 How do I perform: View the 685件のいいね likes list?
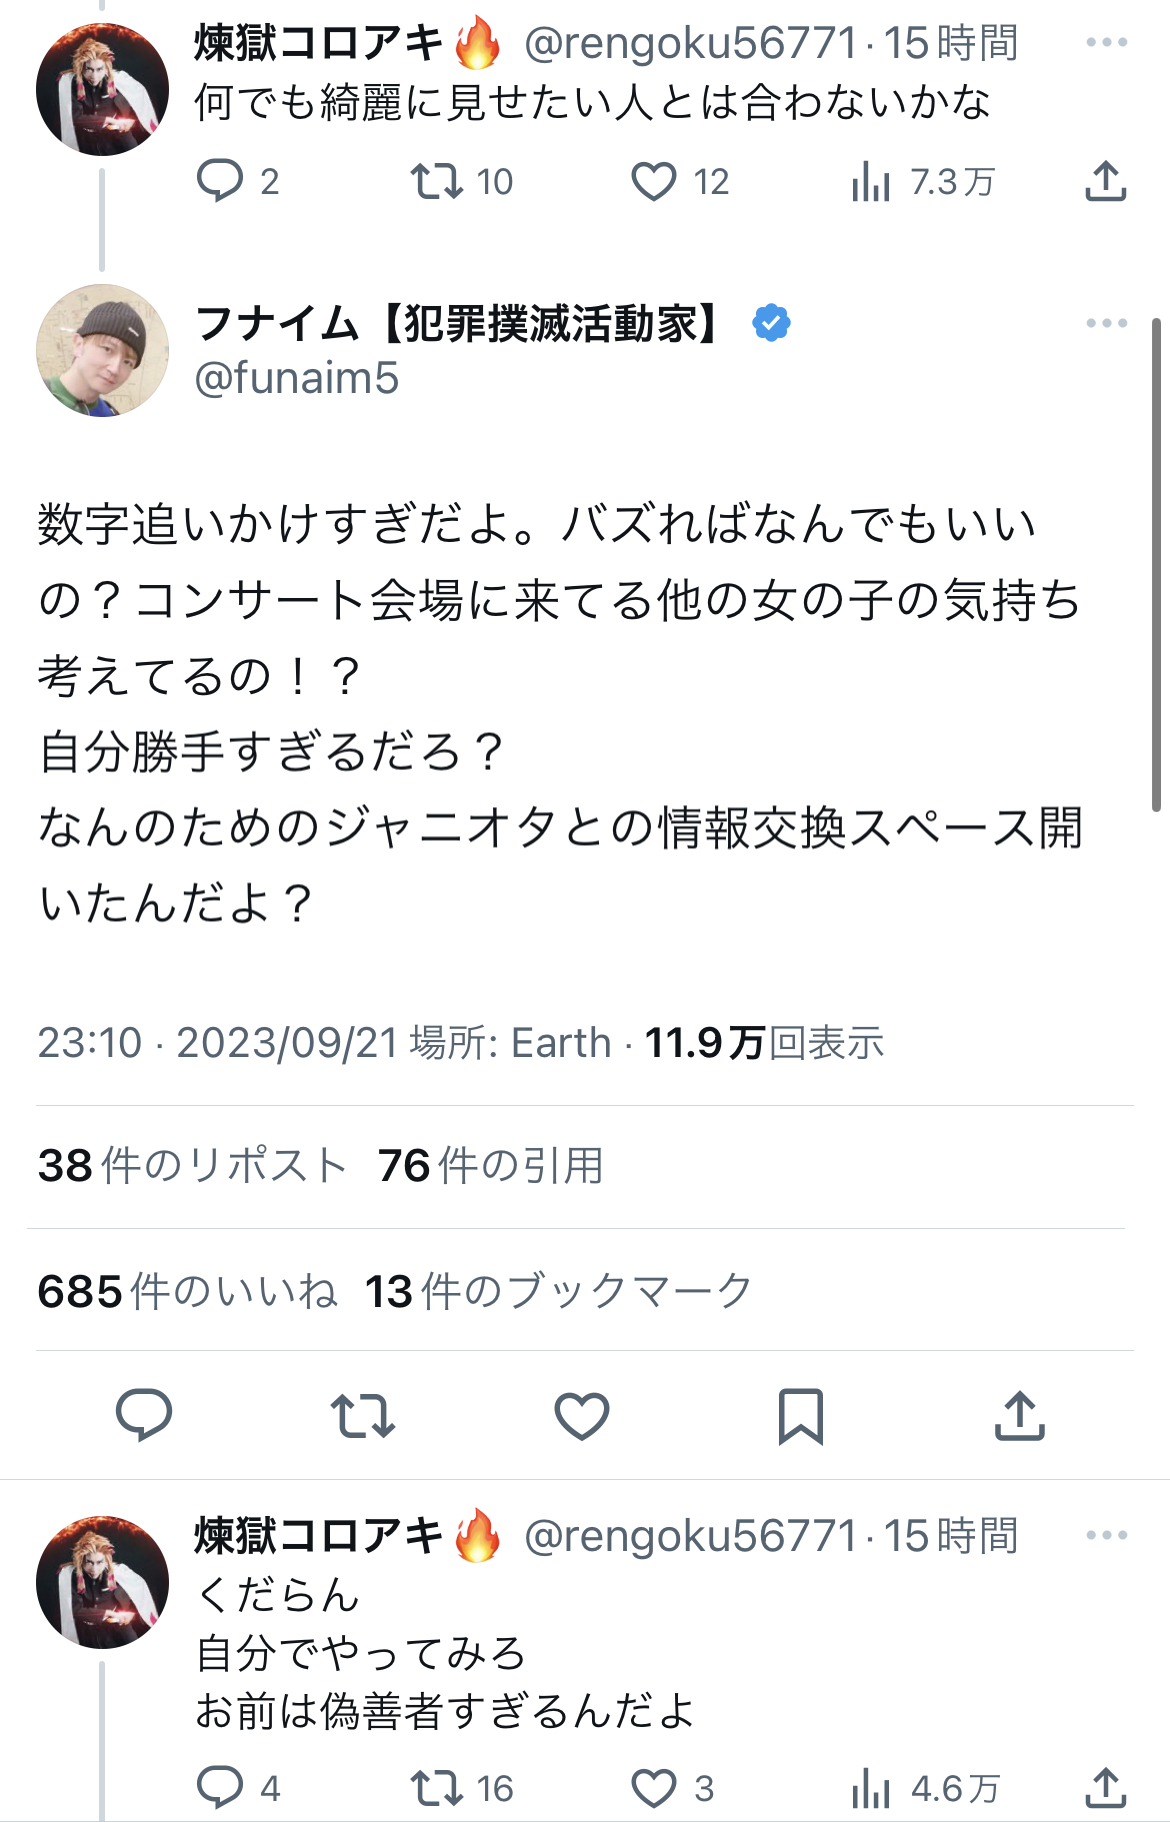coord(188,1291)
